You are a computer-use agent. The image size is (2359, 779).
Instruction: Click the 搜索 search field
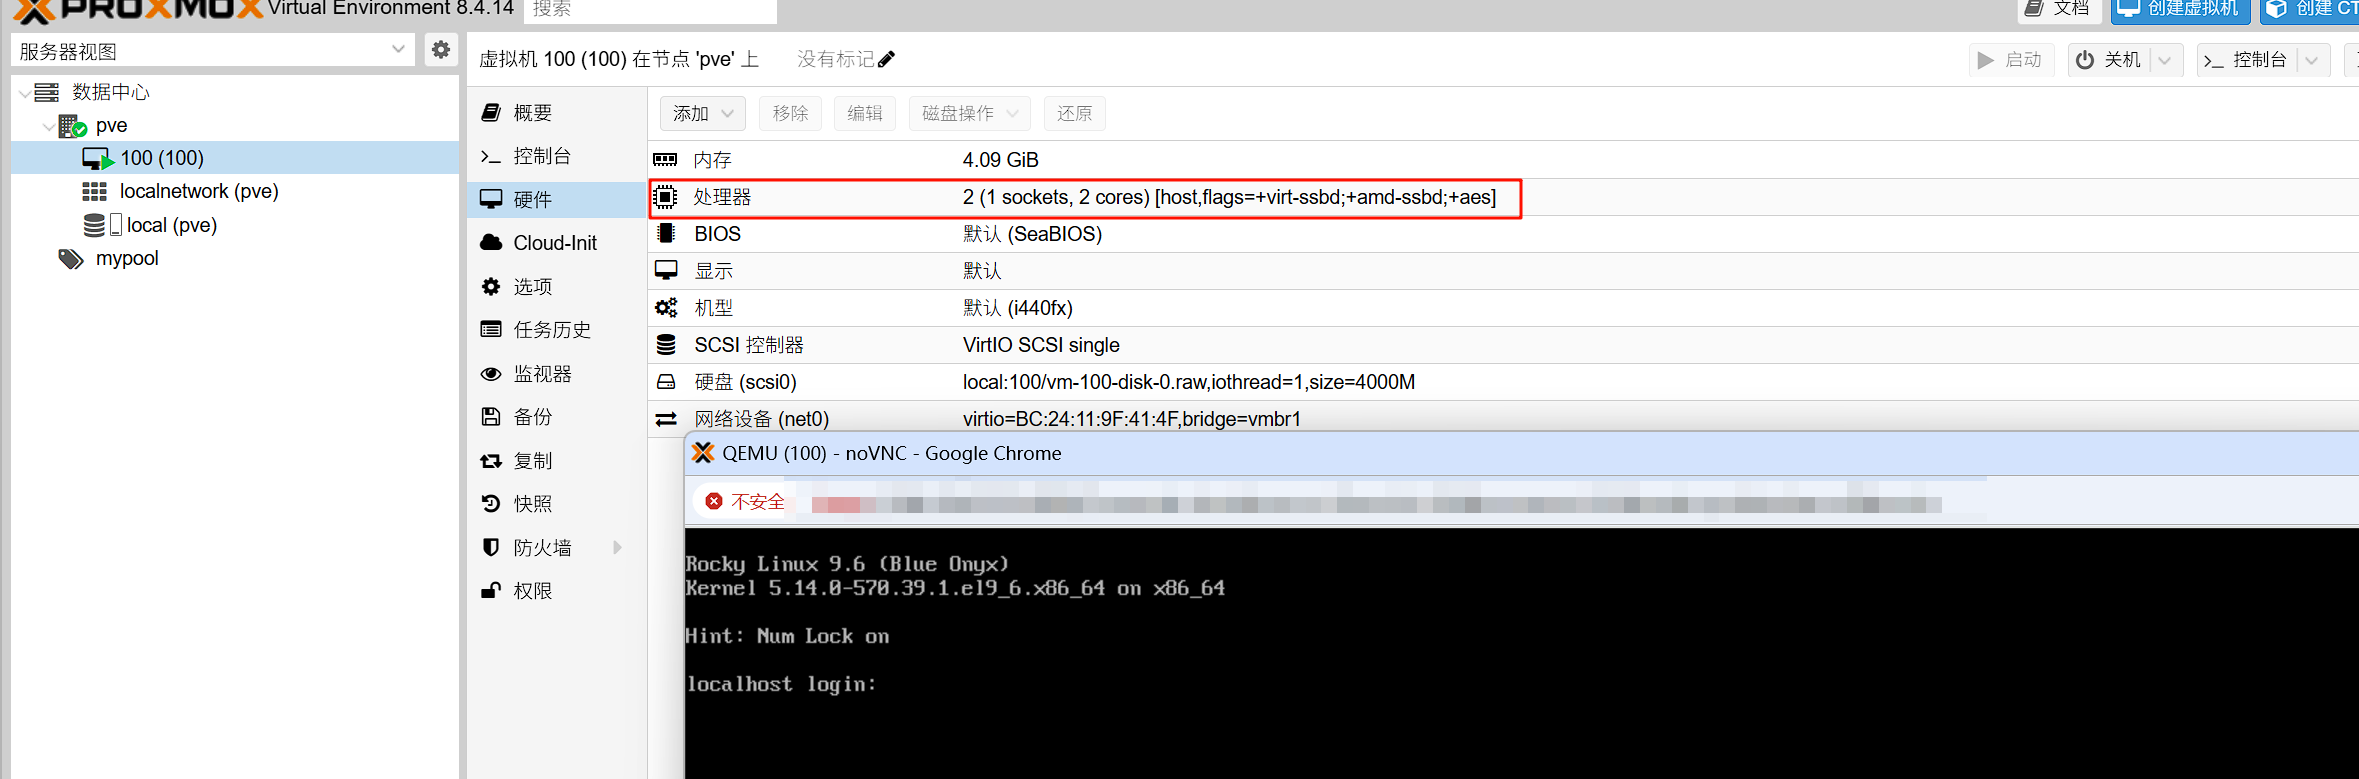[x=650, y=10]
